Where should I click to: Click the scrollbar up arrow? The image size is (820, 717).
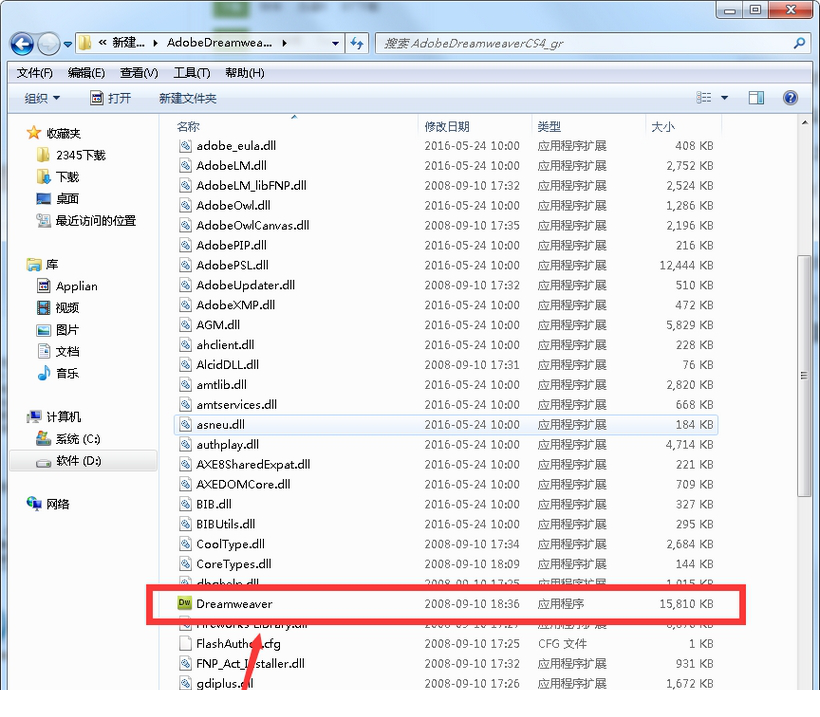click(x=804, y=122)
